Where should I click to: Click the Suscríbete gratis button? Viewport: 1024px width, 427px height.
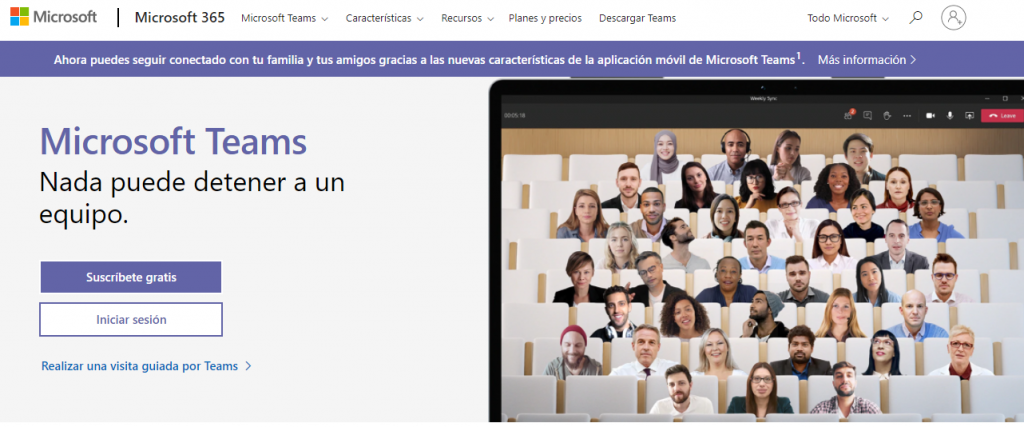click(131, 277)
